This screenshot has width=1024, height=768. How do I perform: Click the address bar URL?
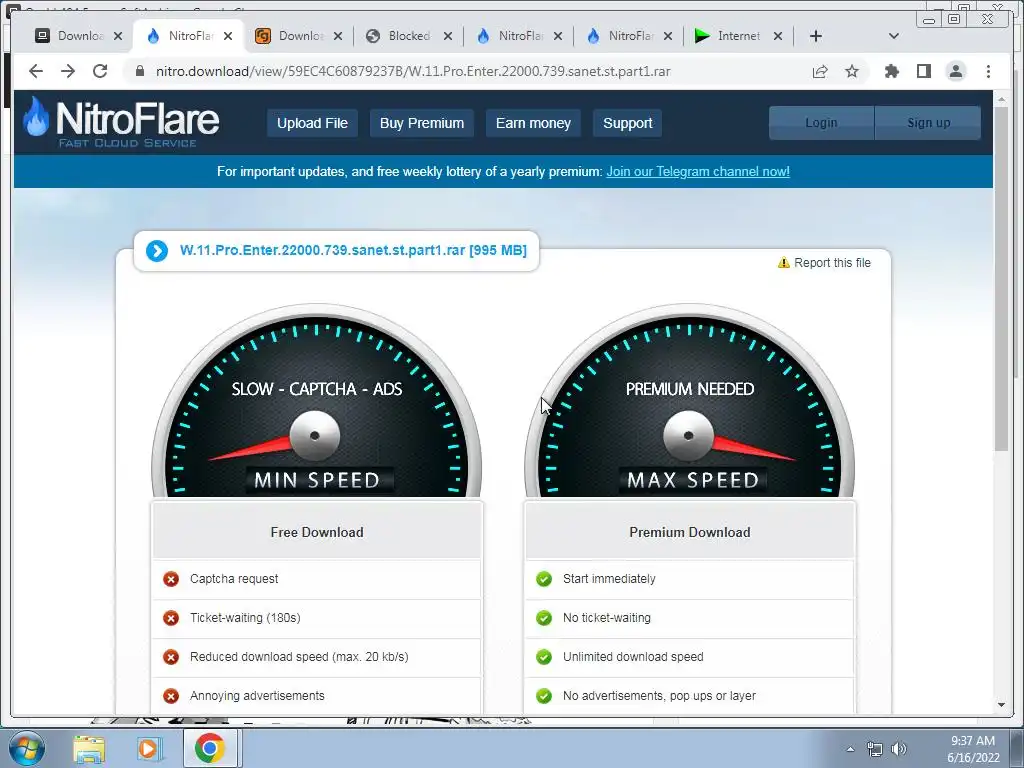413,71
